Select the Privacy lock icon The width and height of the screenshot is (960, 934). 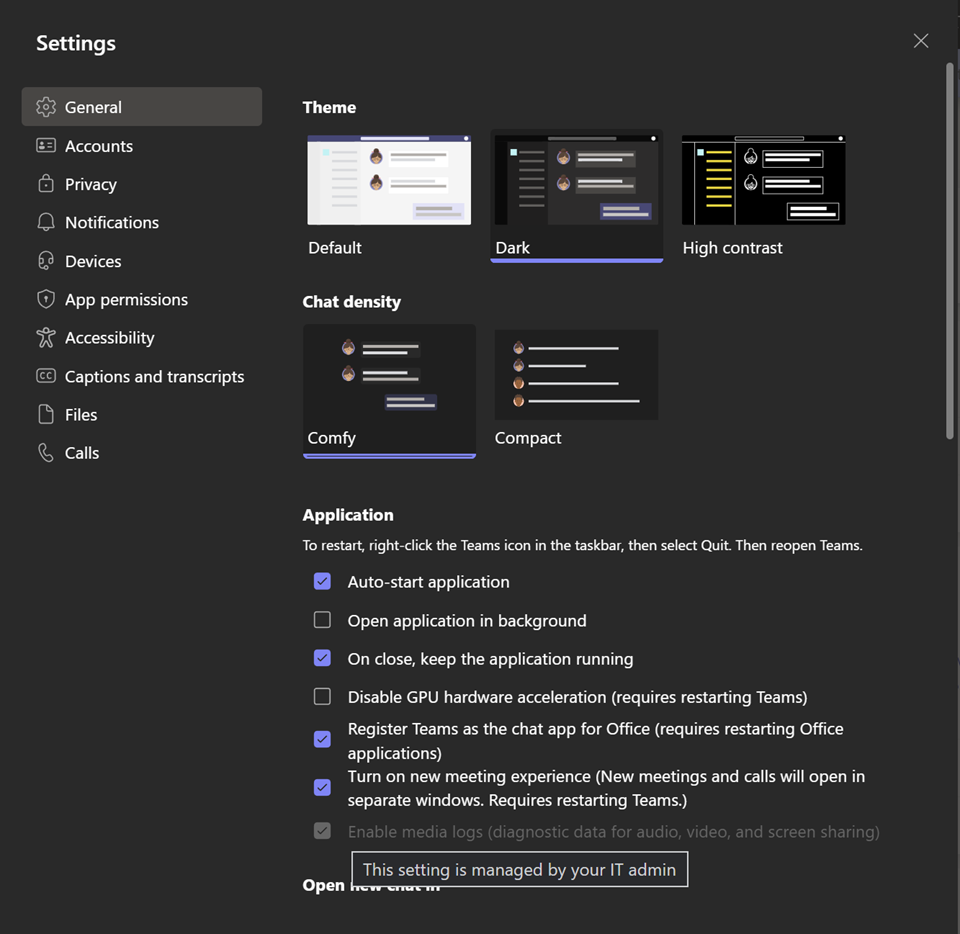point(46,184)
